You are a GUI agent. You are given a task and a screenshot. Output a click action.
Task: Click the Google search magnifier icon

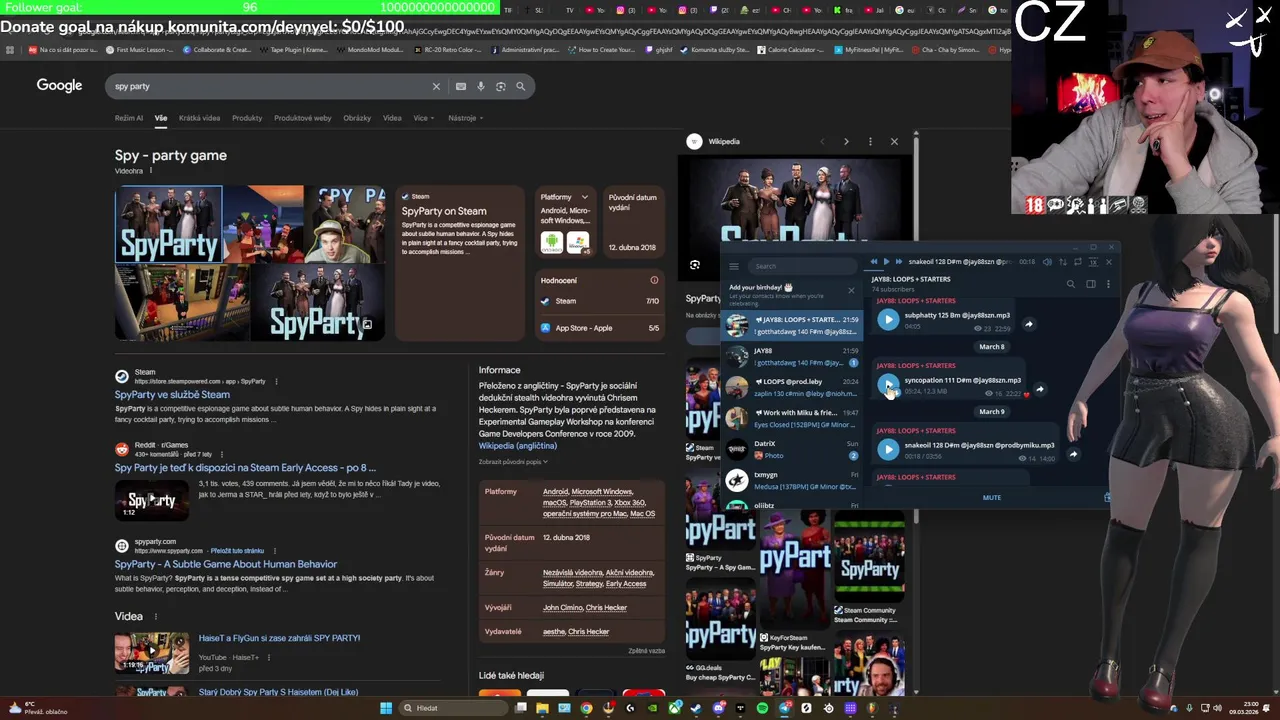(520, 86)
